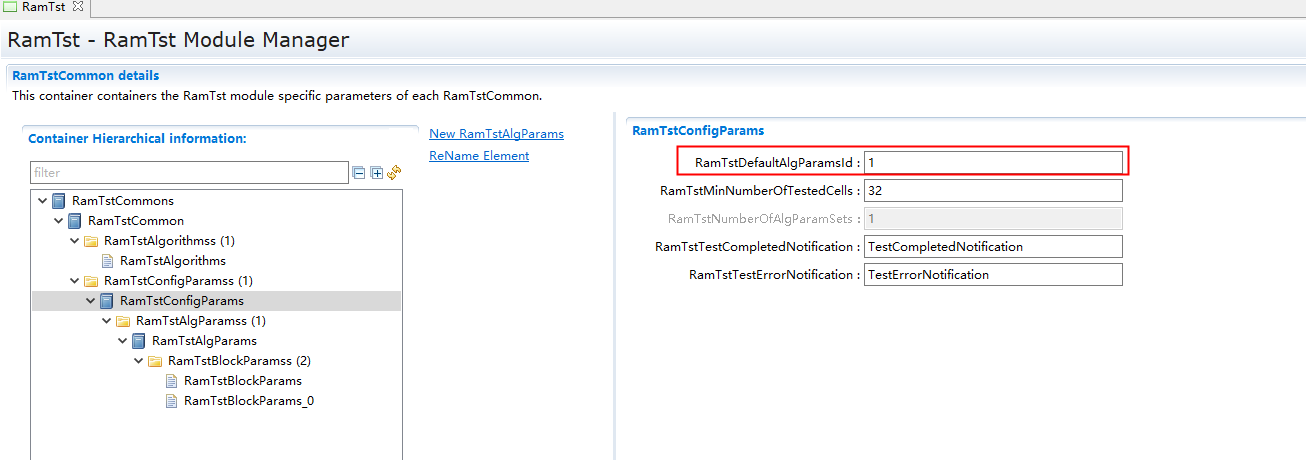Click the RamTstMinNumberOfTestedCells field
Image resolution: width=1306 pixels, height=460 pixels.
[992, 190]
